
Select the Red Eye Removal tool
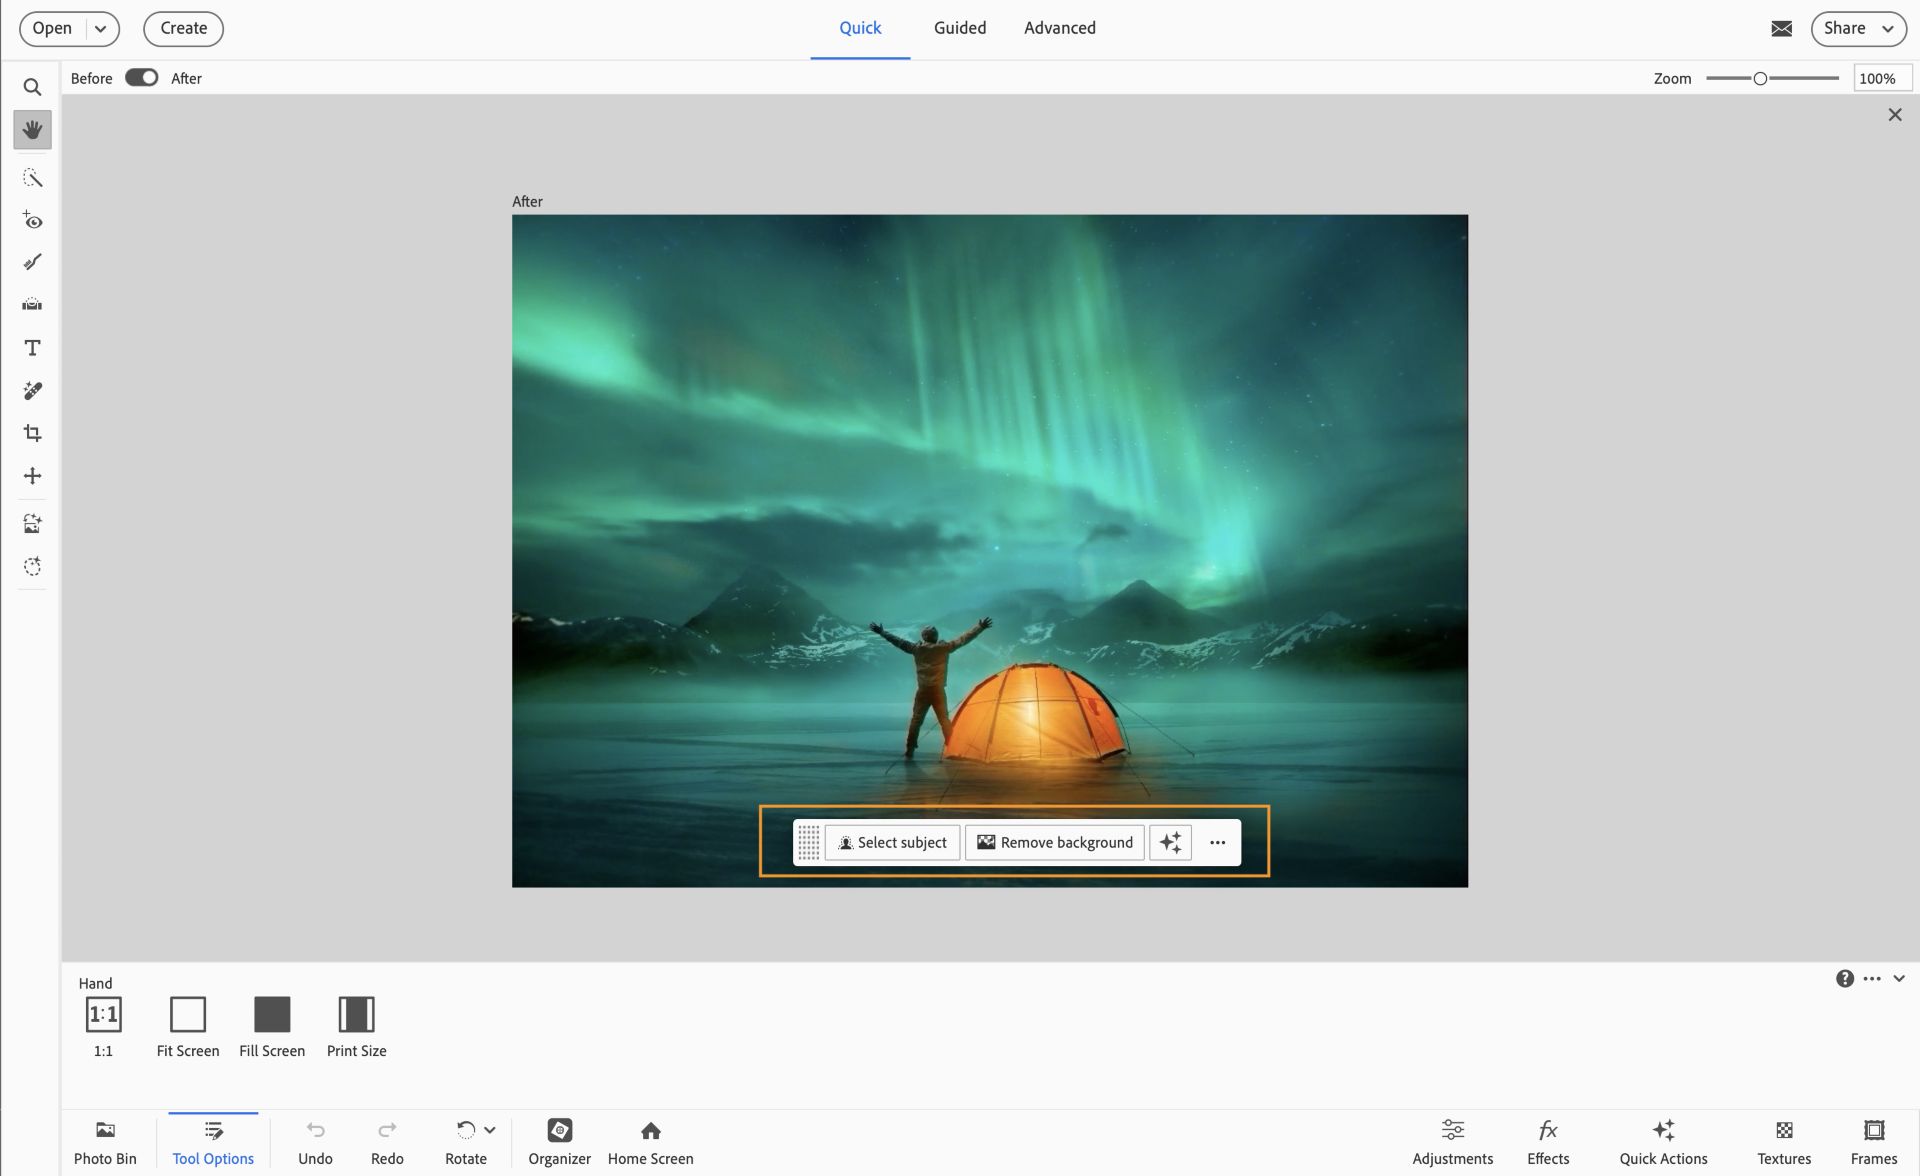[x=32, y=220]
